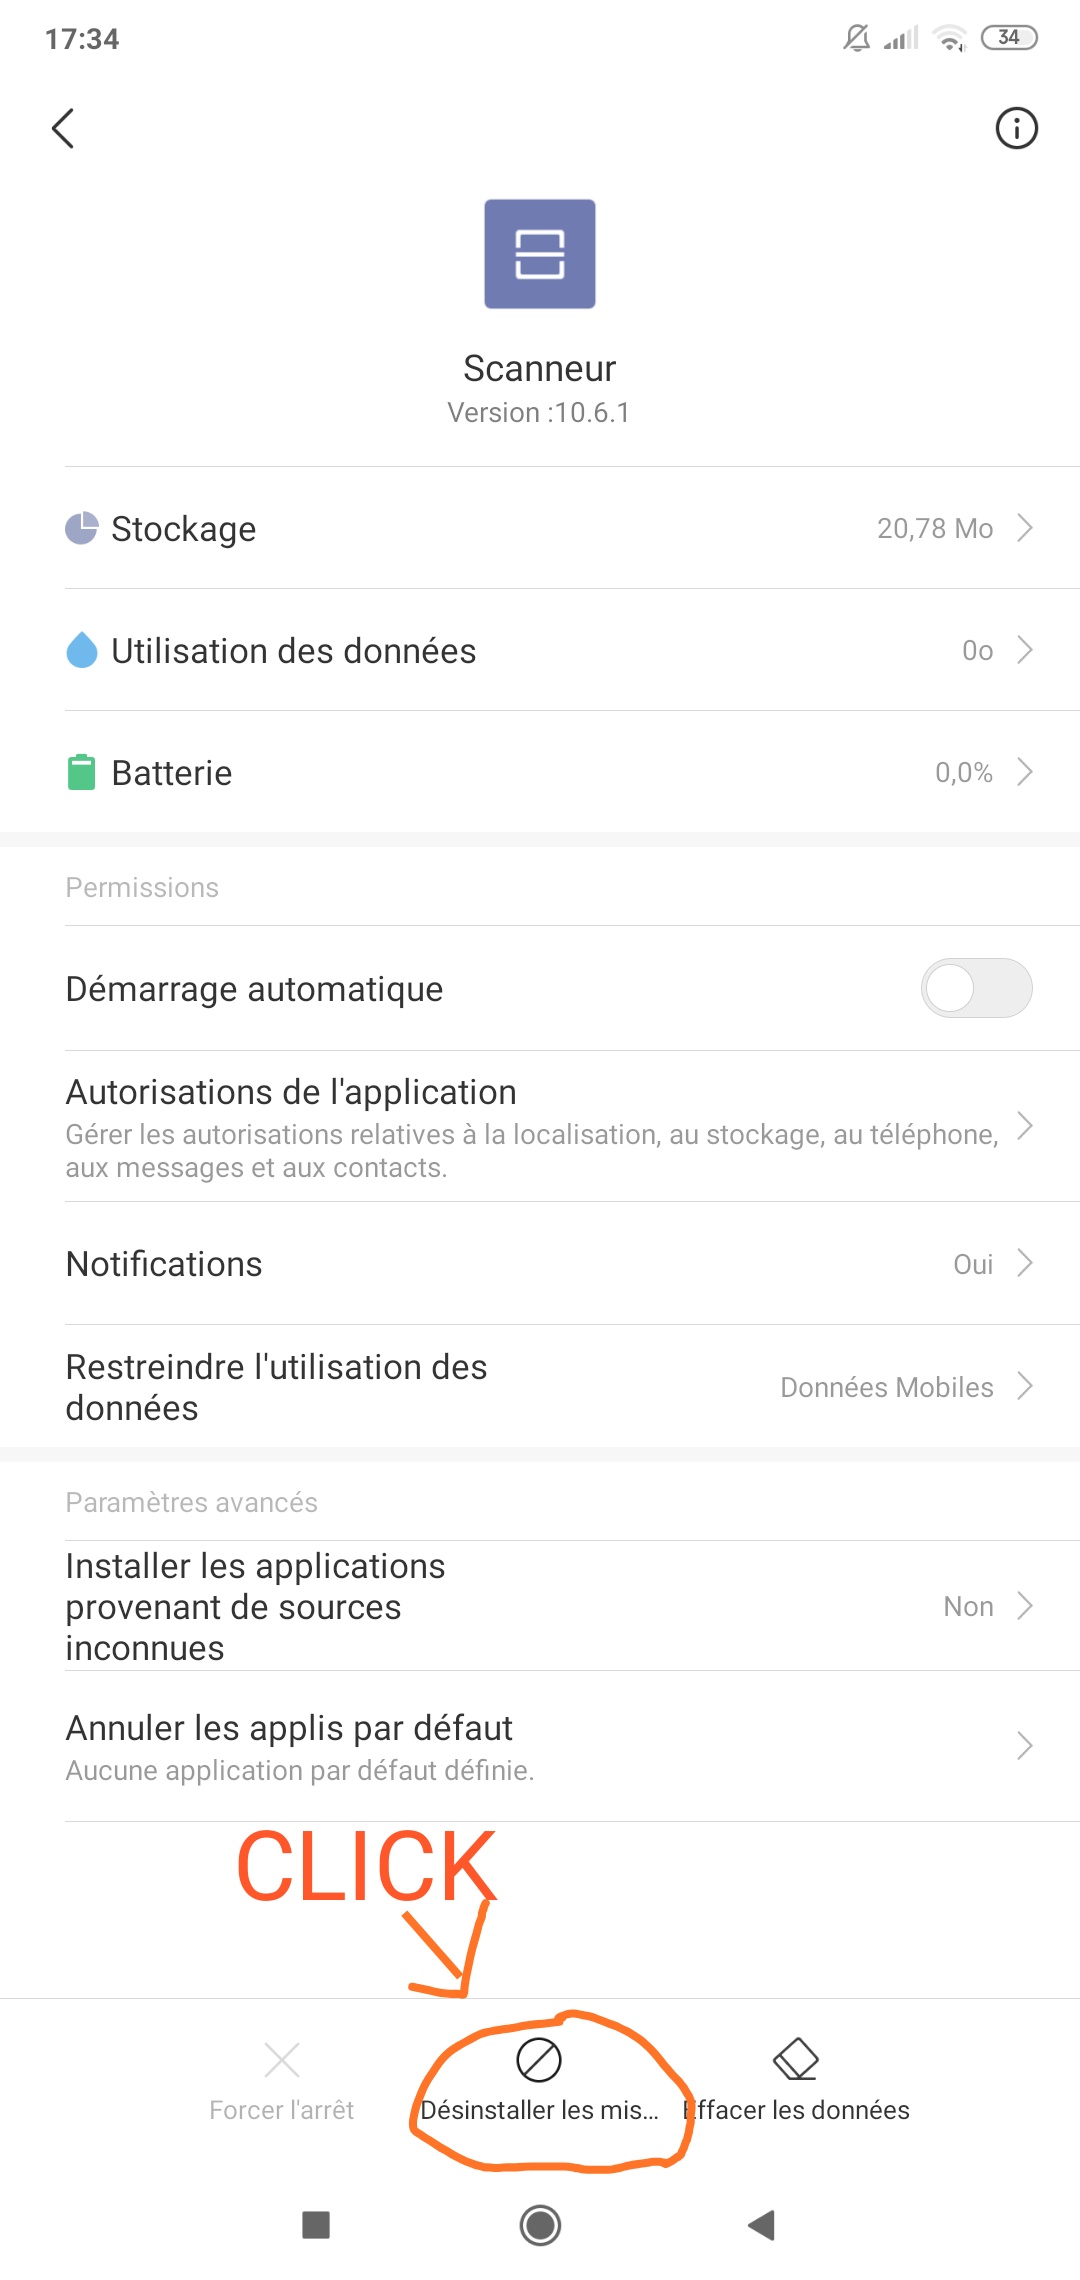Tap the back arrow at top left
Viewport: 1080px width, 2280px height.
pos(63,128)
